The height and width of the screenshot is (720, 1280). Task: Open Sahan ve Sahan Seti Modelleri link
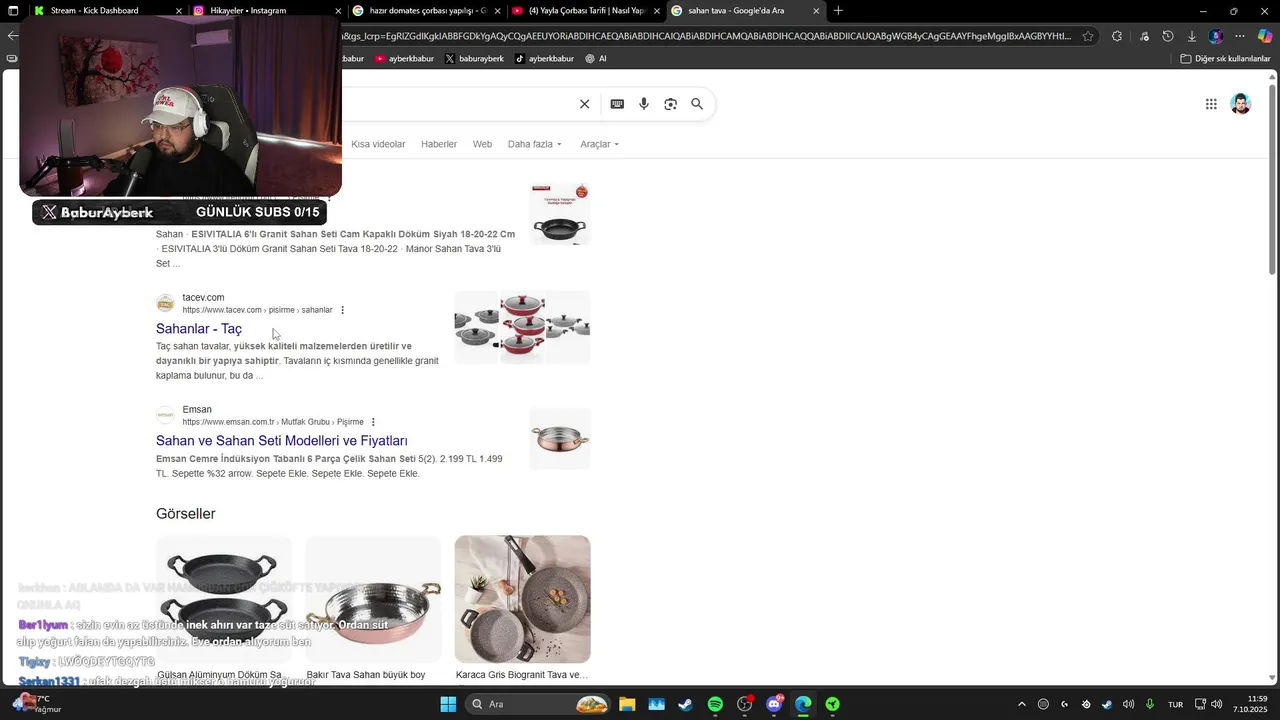(x=282, y=440)
